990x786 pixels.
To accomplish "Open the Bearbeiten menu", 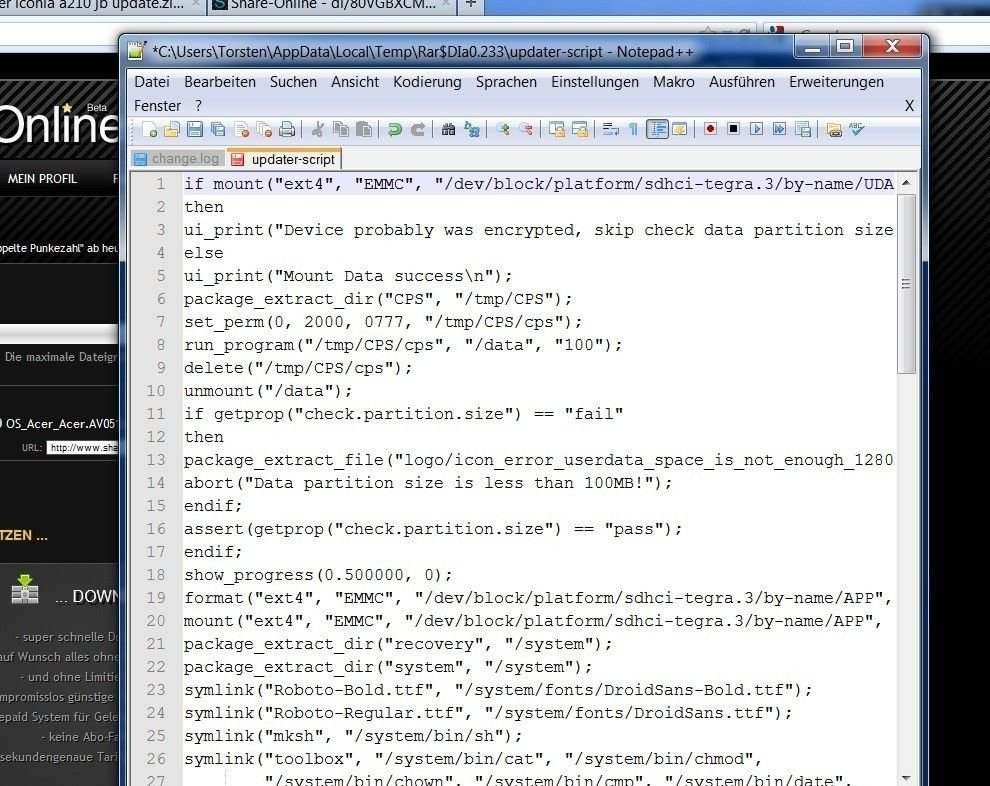I will click(220, 82).
